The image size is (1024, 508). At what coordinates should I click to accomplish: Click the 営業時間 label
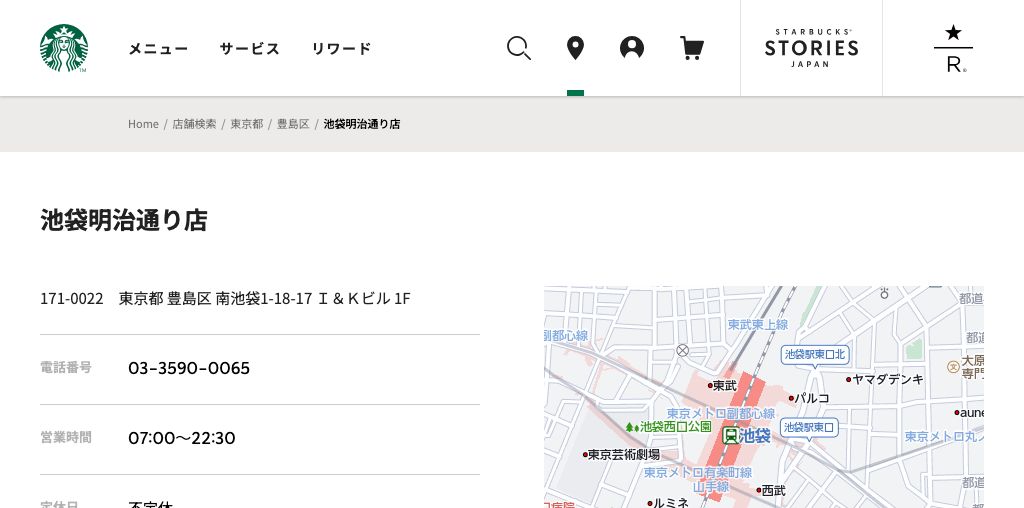click(x=66, y=437)
